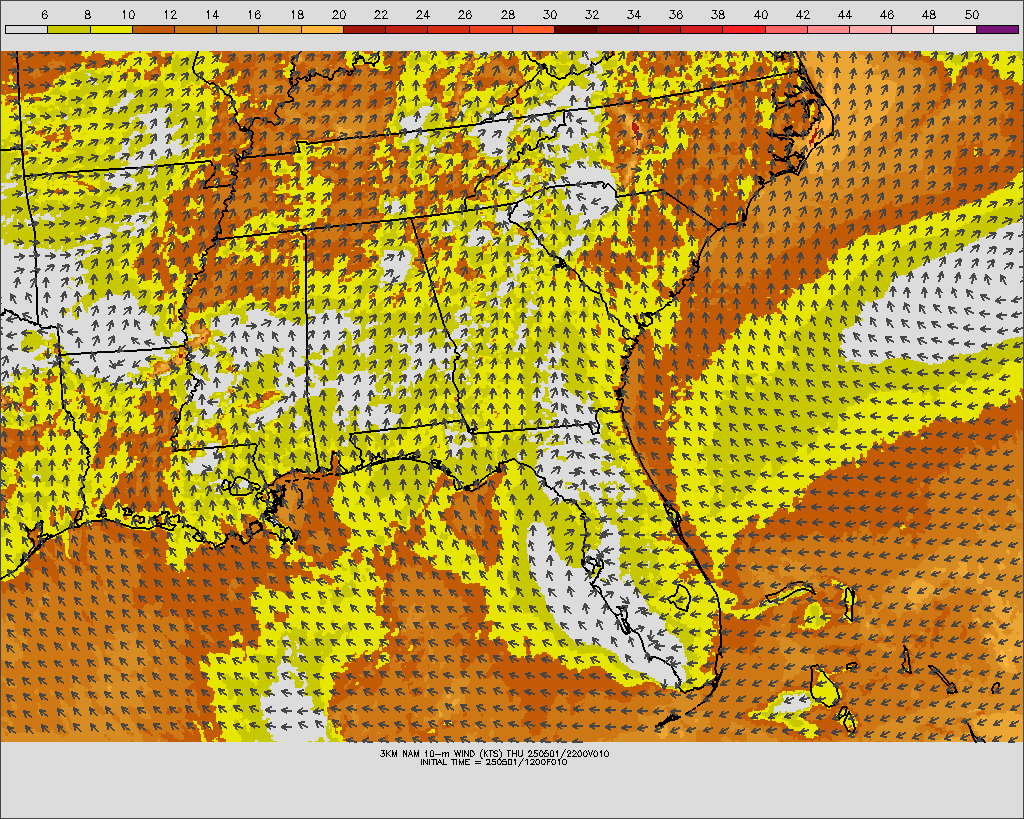
Task: Pick the bright yellow 8–10 knots swatch
Action: tap(111, 29)
